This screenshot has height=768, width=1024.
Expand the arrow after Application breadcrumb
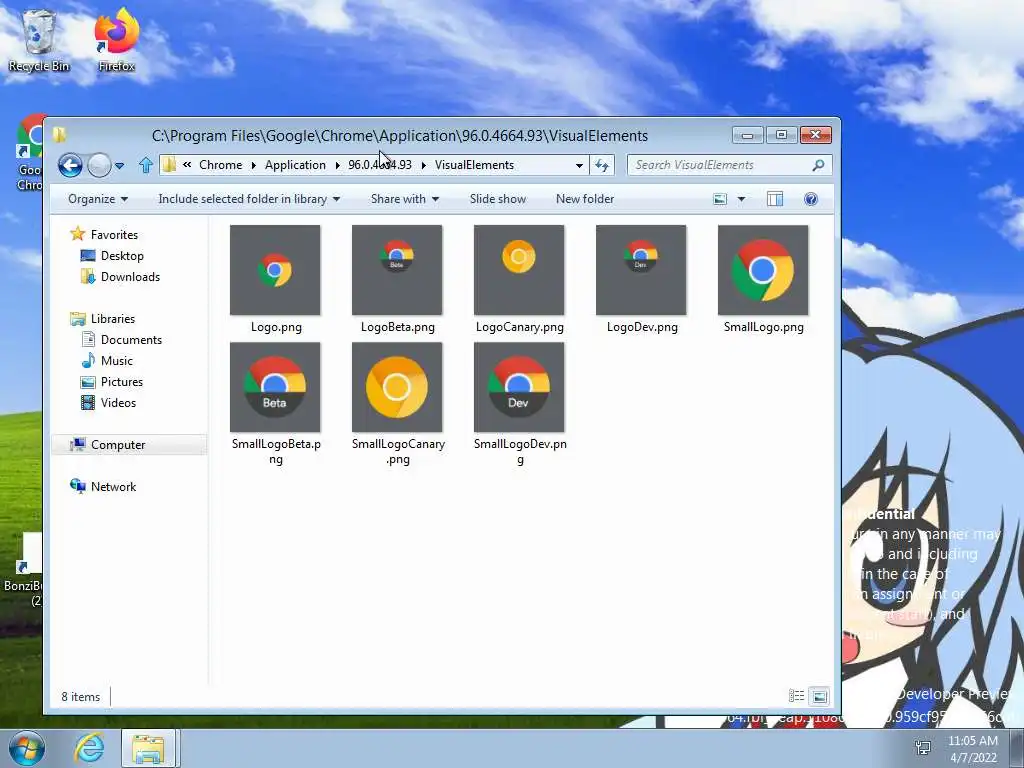(337, 165)
